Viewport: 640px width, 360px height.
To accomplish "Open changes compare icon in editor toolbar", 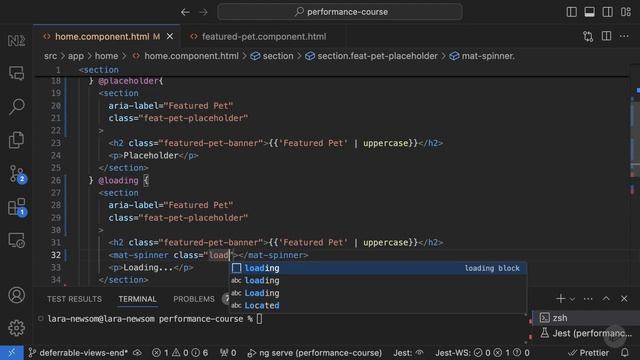I will point(588,36).
